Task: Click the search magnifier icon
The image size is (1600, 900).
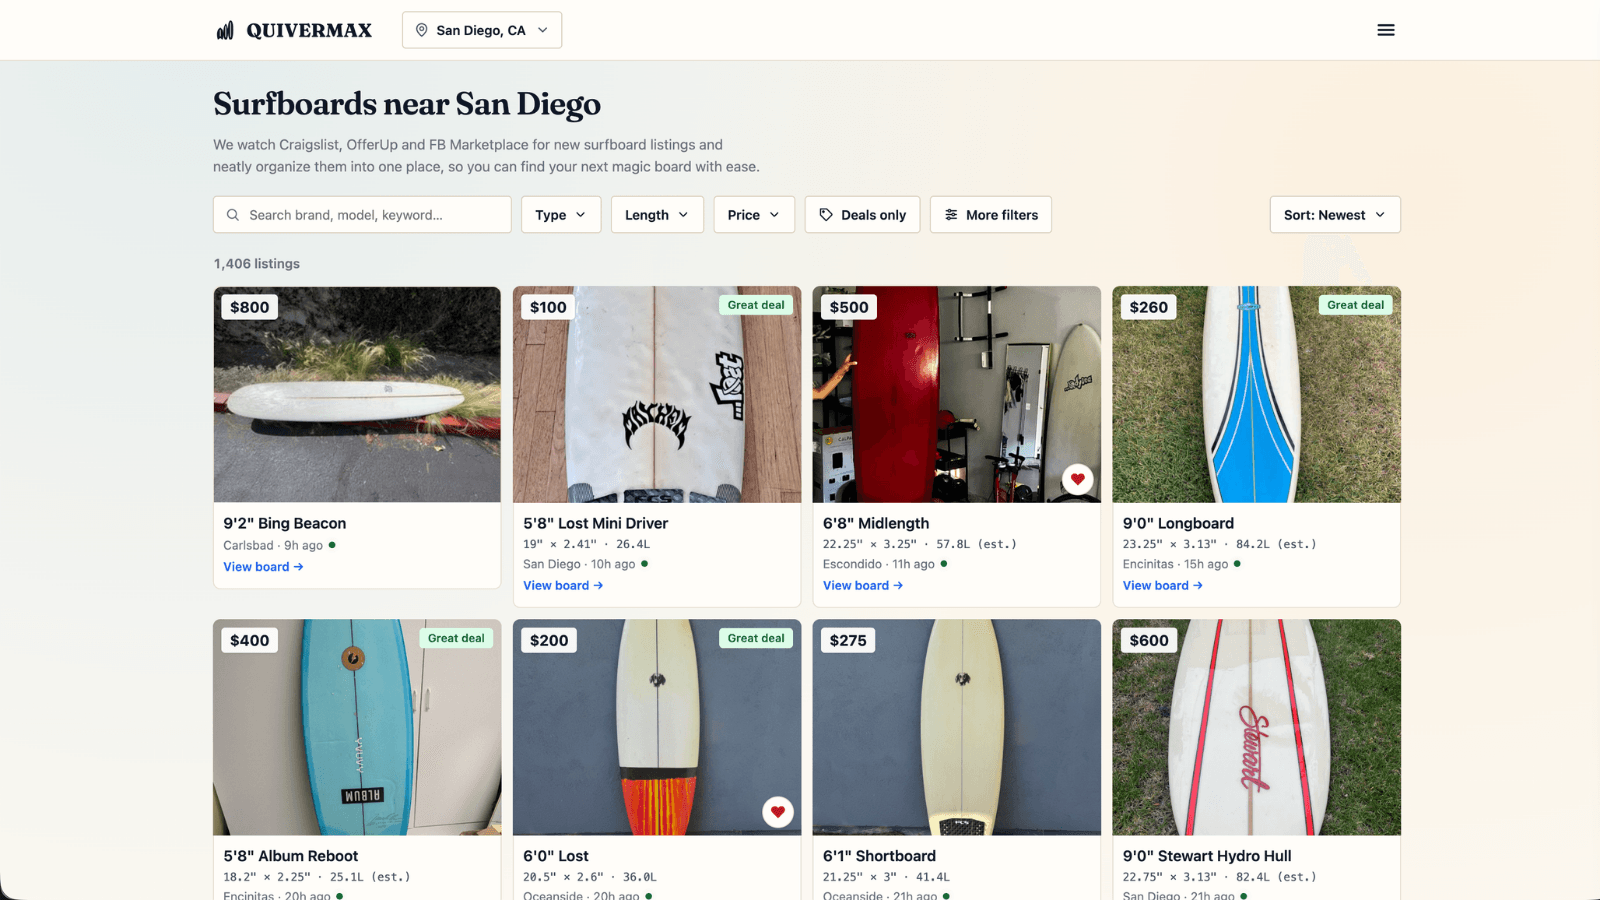Action: click(233, 215)
